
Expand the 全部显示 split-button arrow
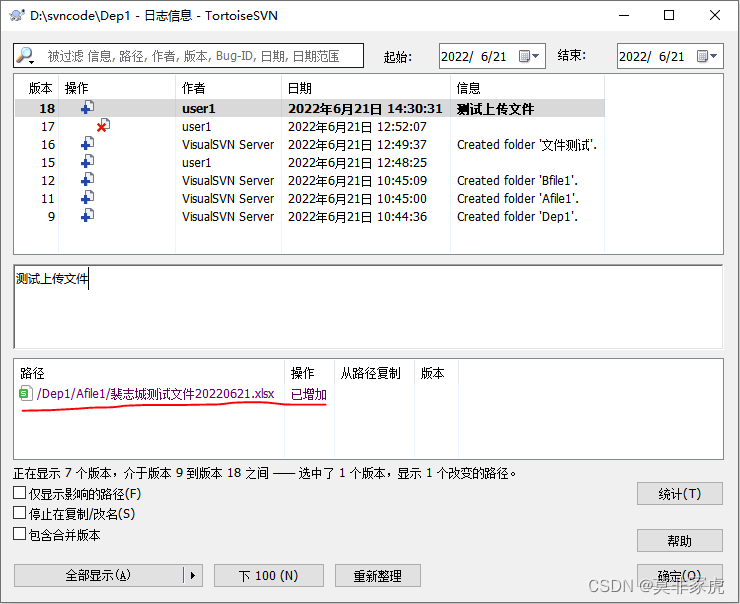193,575
